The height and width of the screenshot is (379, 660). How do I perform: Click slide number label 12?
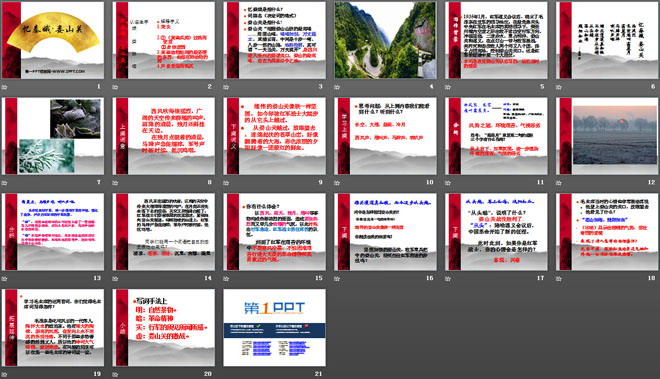coord(651,182)
